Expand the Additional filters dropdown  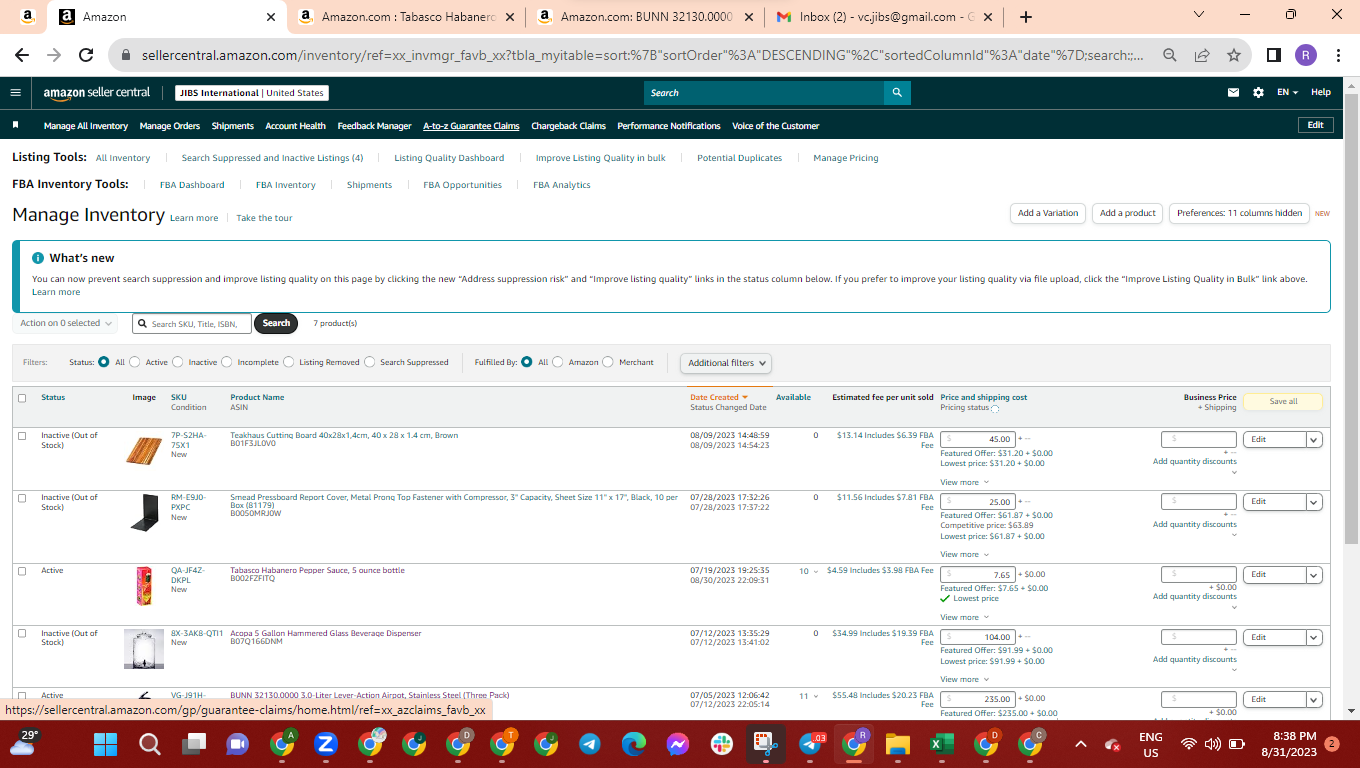pos(727,363)
